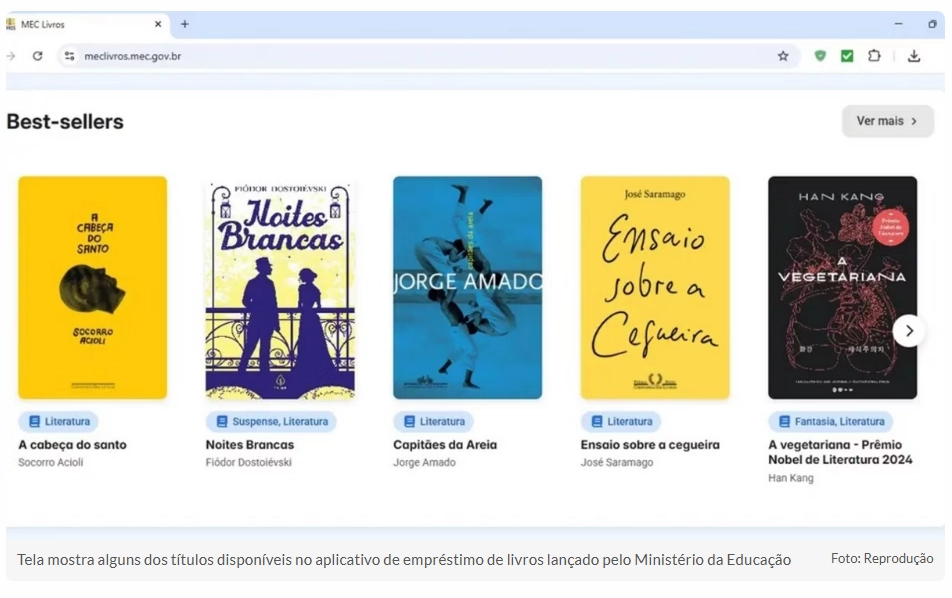Open a new browser tab

[x=184, y=24]
